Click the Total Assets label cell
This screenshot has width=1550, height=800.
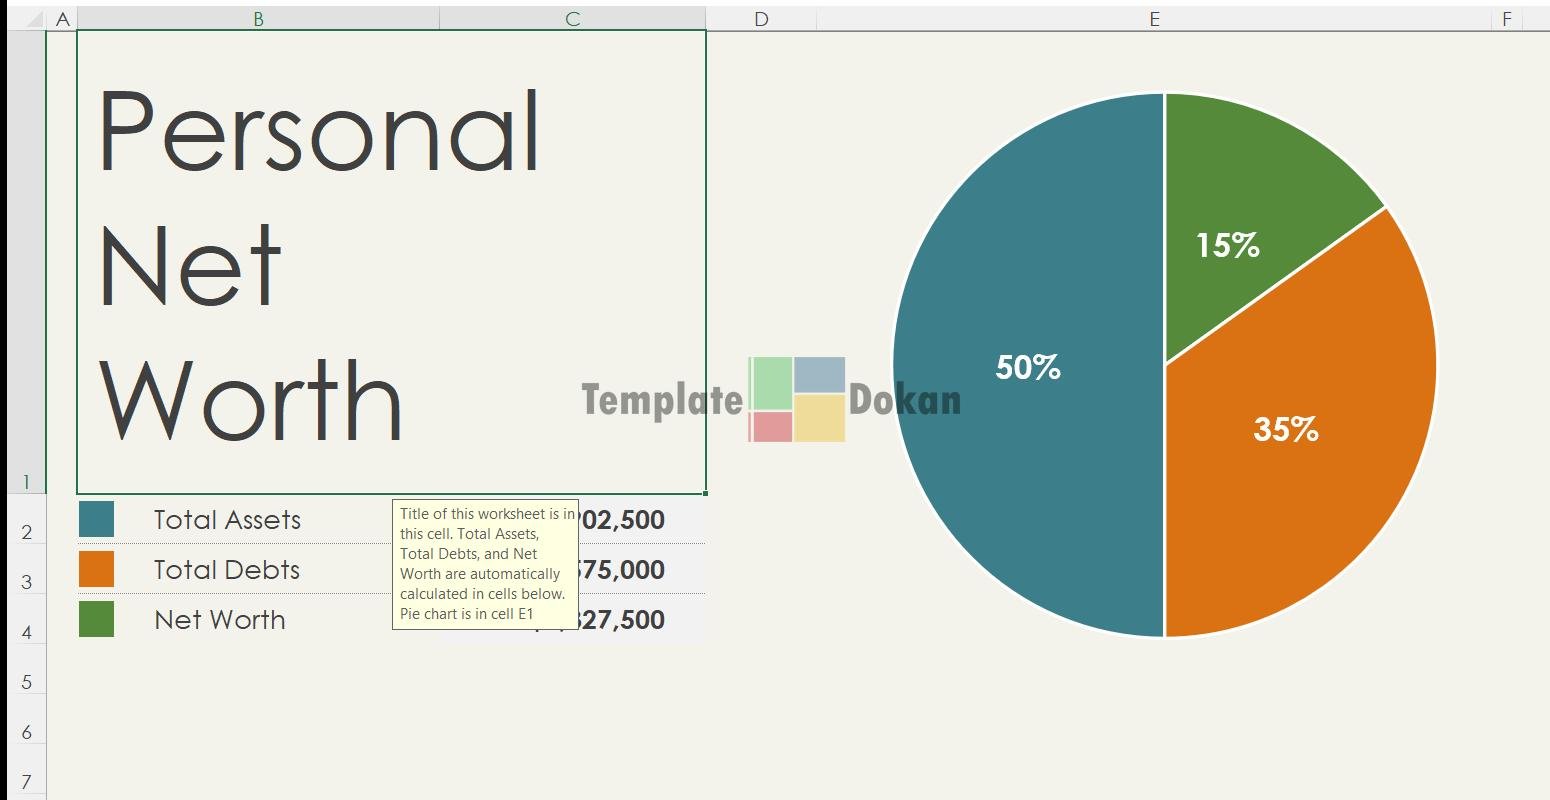227,520
